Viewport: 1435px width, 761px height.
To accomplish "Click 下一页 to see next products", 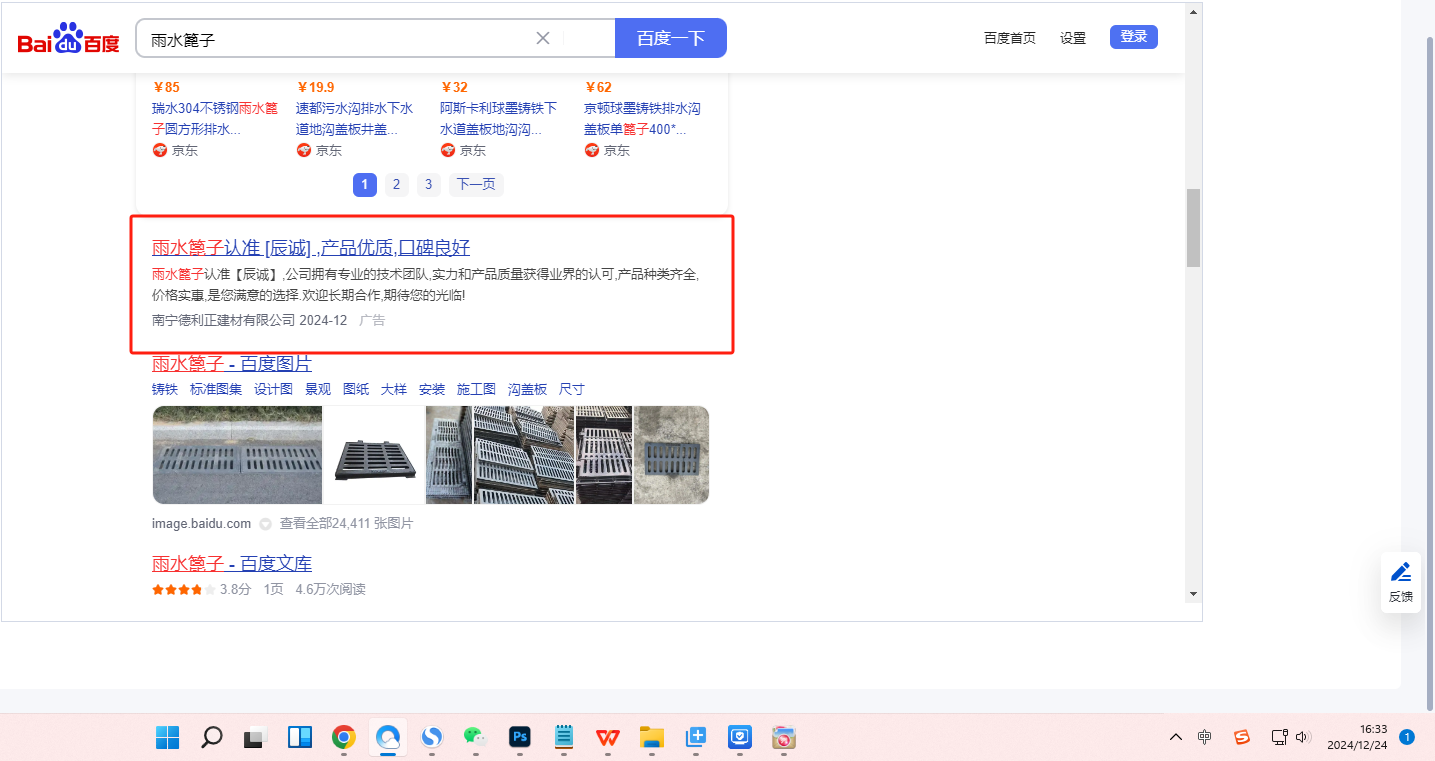I will 476,184.
